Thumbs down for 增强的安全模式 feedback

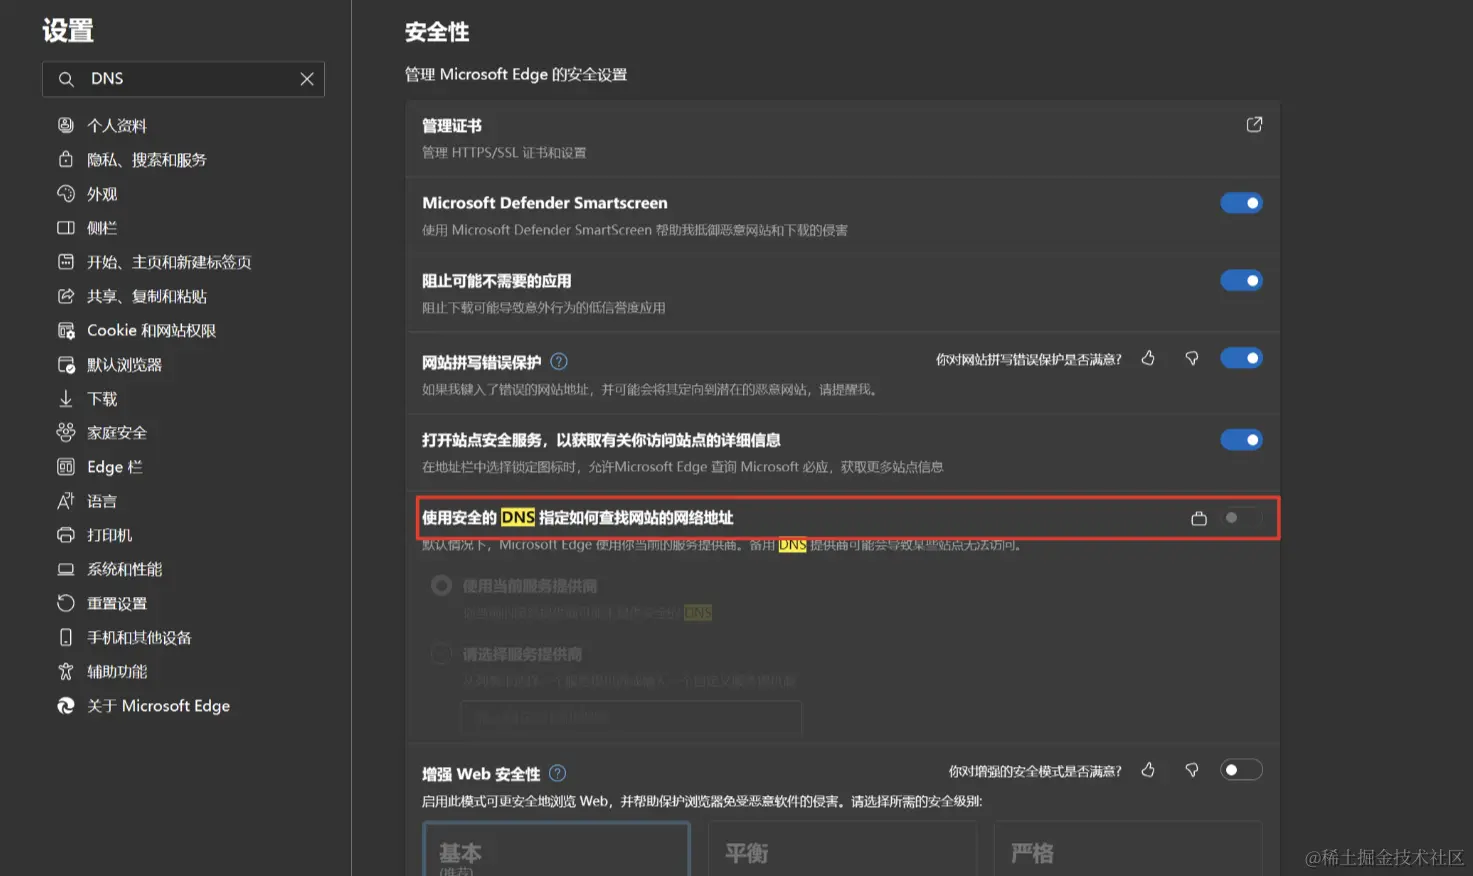coord(1192,770)
